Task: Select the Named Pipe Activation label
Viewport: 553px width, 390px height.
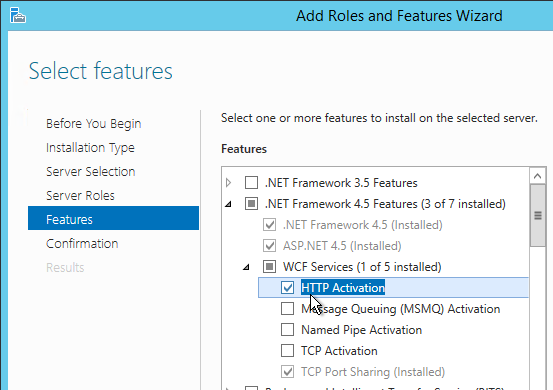Action: click(x=361, y=330)
